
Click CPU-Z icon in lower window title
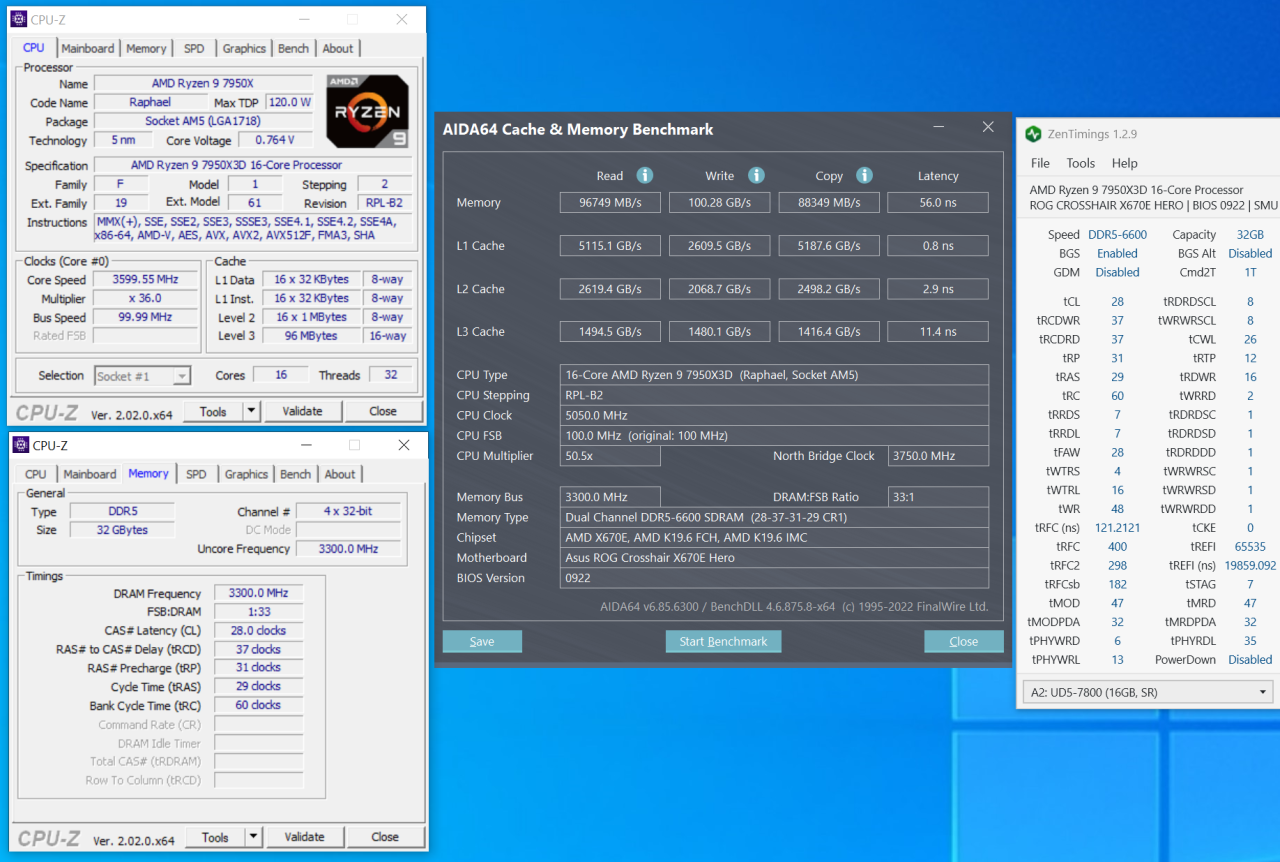[20, 445]
